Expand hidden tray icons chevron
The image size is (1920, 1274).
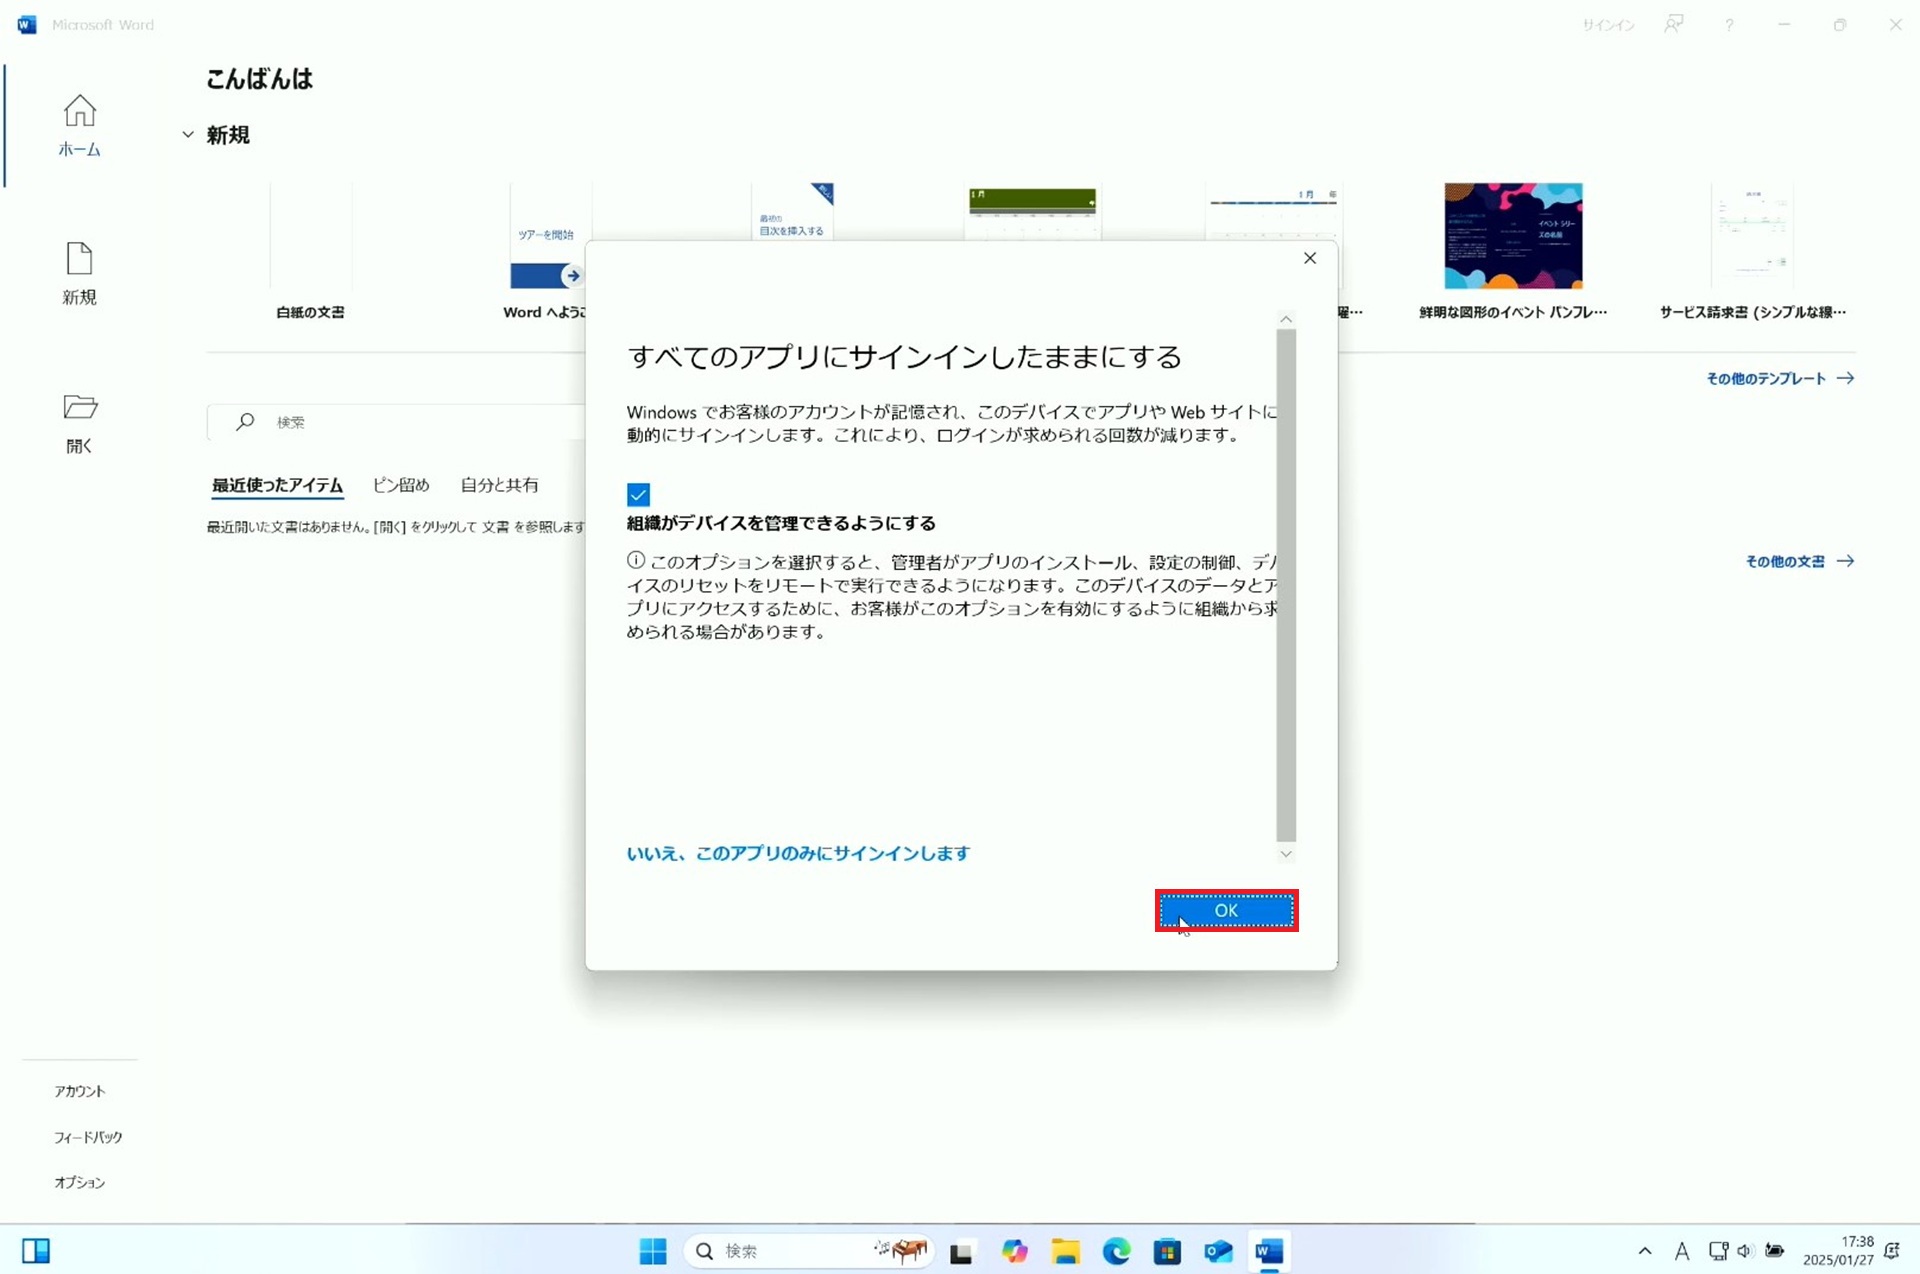point(1645,1251)
